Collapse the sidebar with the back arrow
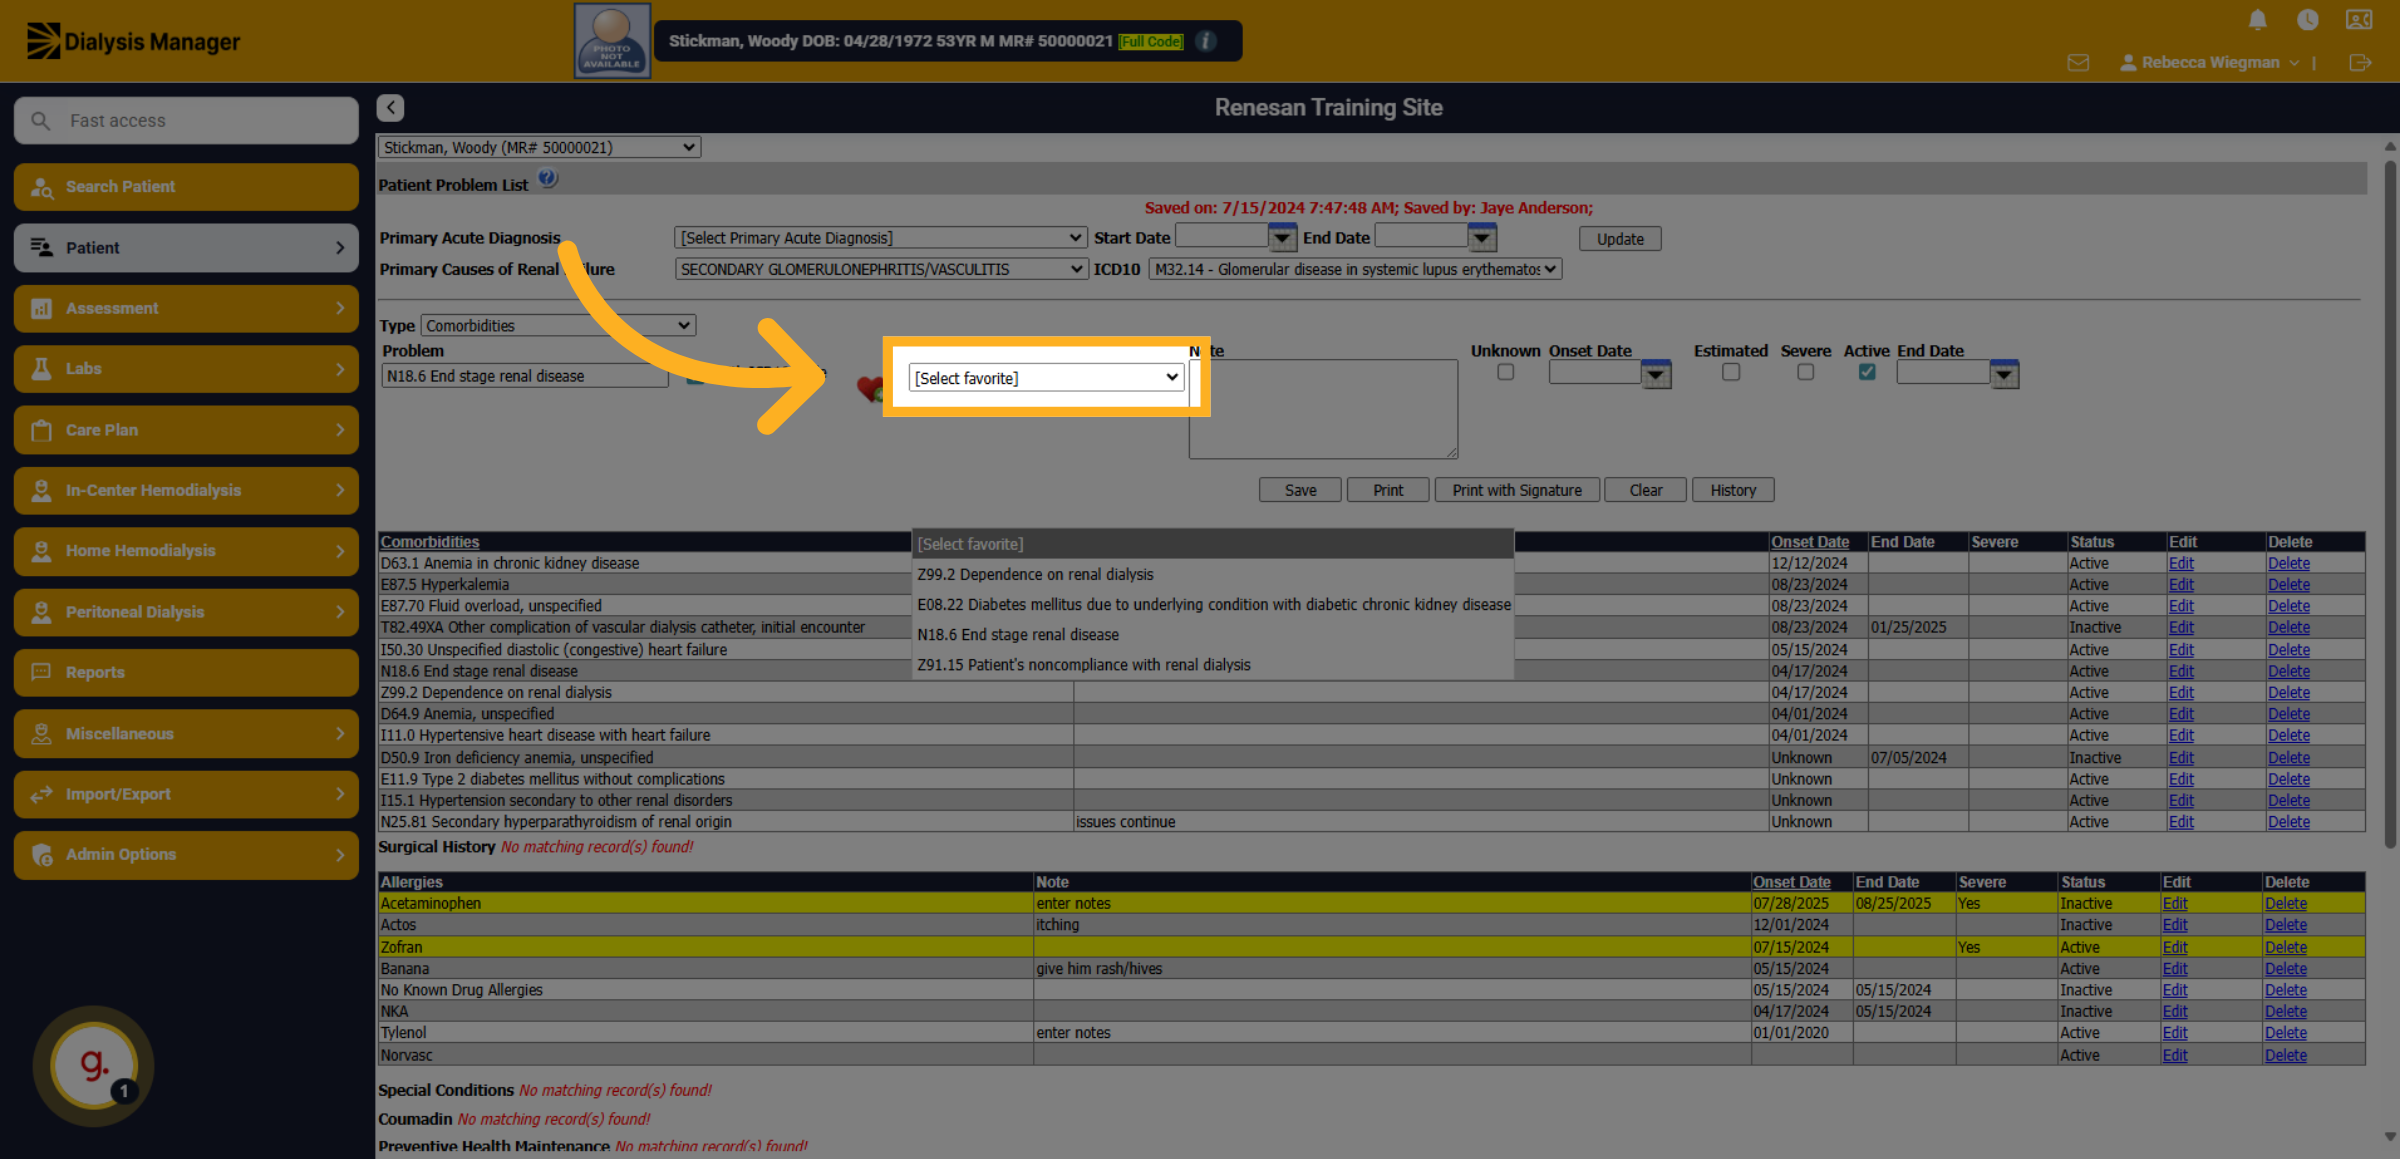2400x1159 pixels. 390,108
